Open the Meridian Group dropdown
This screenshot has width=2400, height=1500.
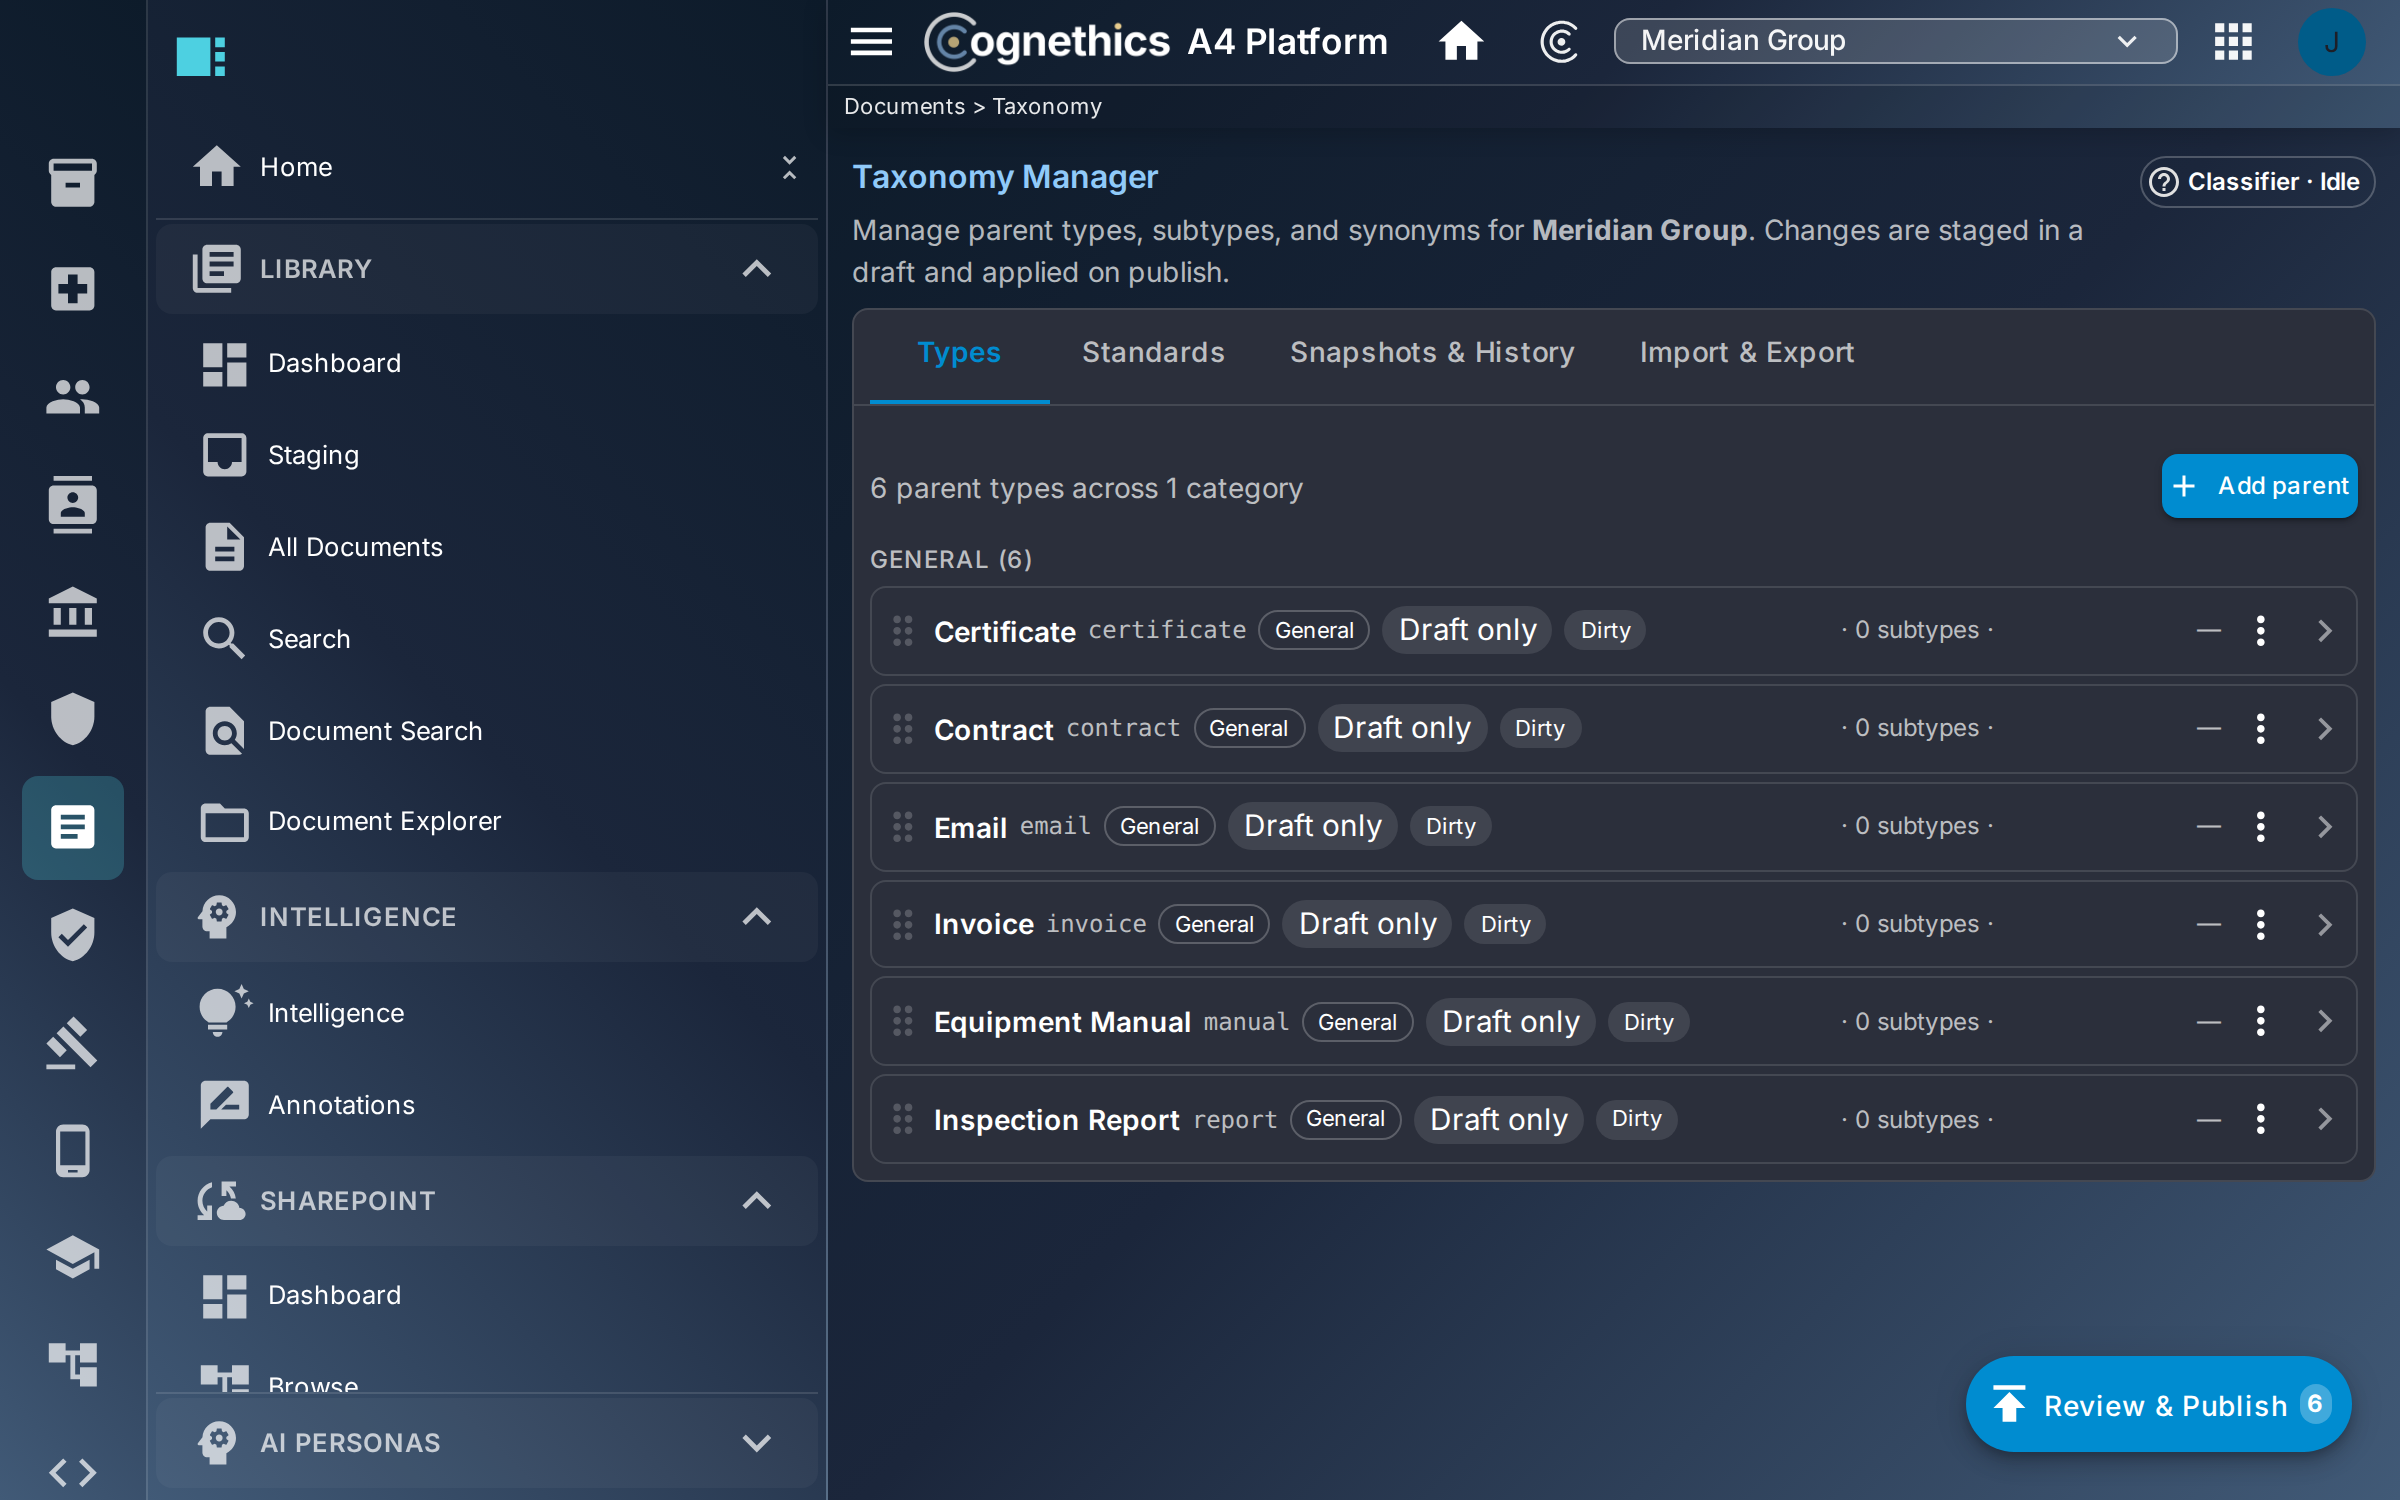[x=1895, y=41]
